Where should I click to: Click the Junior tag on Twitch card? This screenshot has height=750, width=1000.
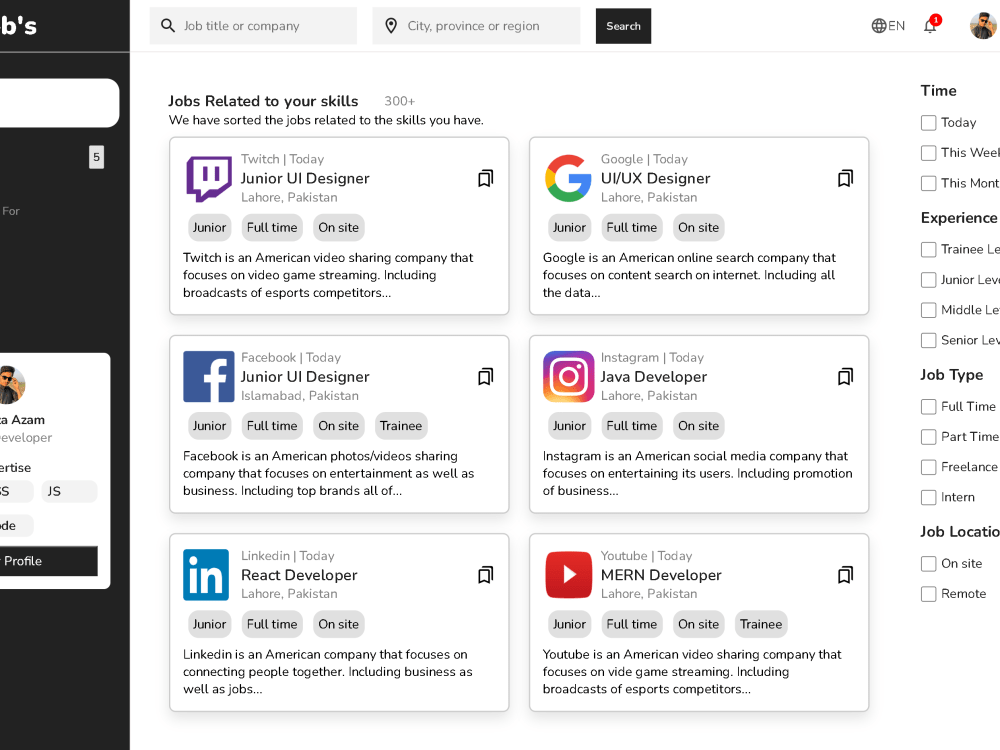point(209,228)
